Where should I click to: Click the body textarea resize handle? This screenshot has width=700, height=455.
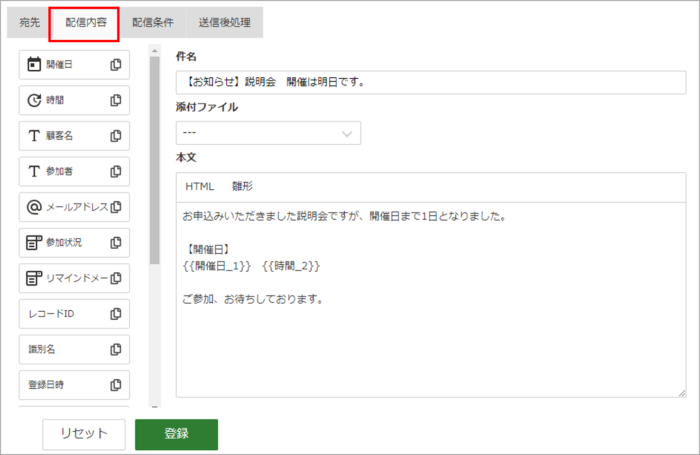tap(682, 393)
